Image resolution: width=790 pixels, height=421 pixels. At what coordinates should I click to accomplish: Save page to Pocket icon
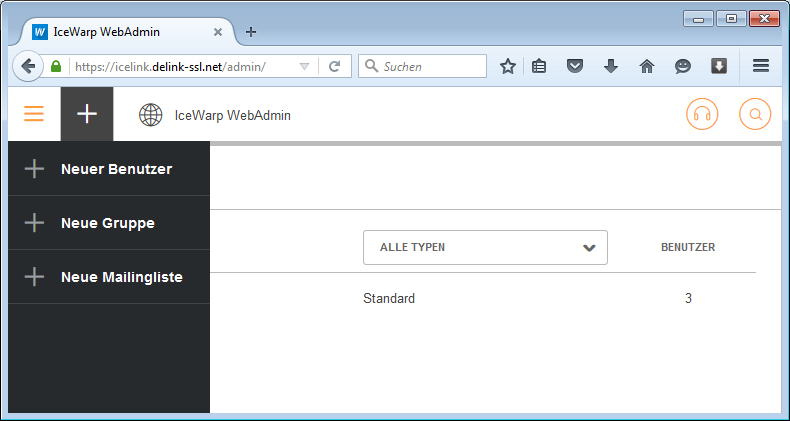575,66
